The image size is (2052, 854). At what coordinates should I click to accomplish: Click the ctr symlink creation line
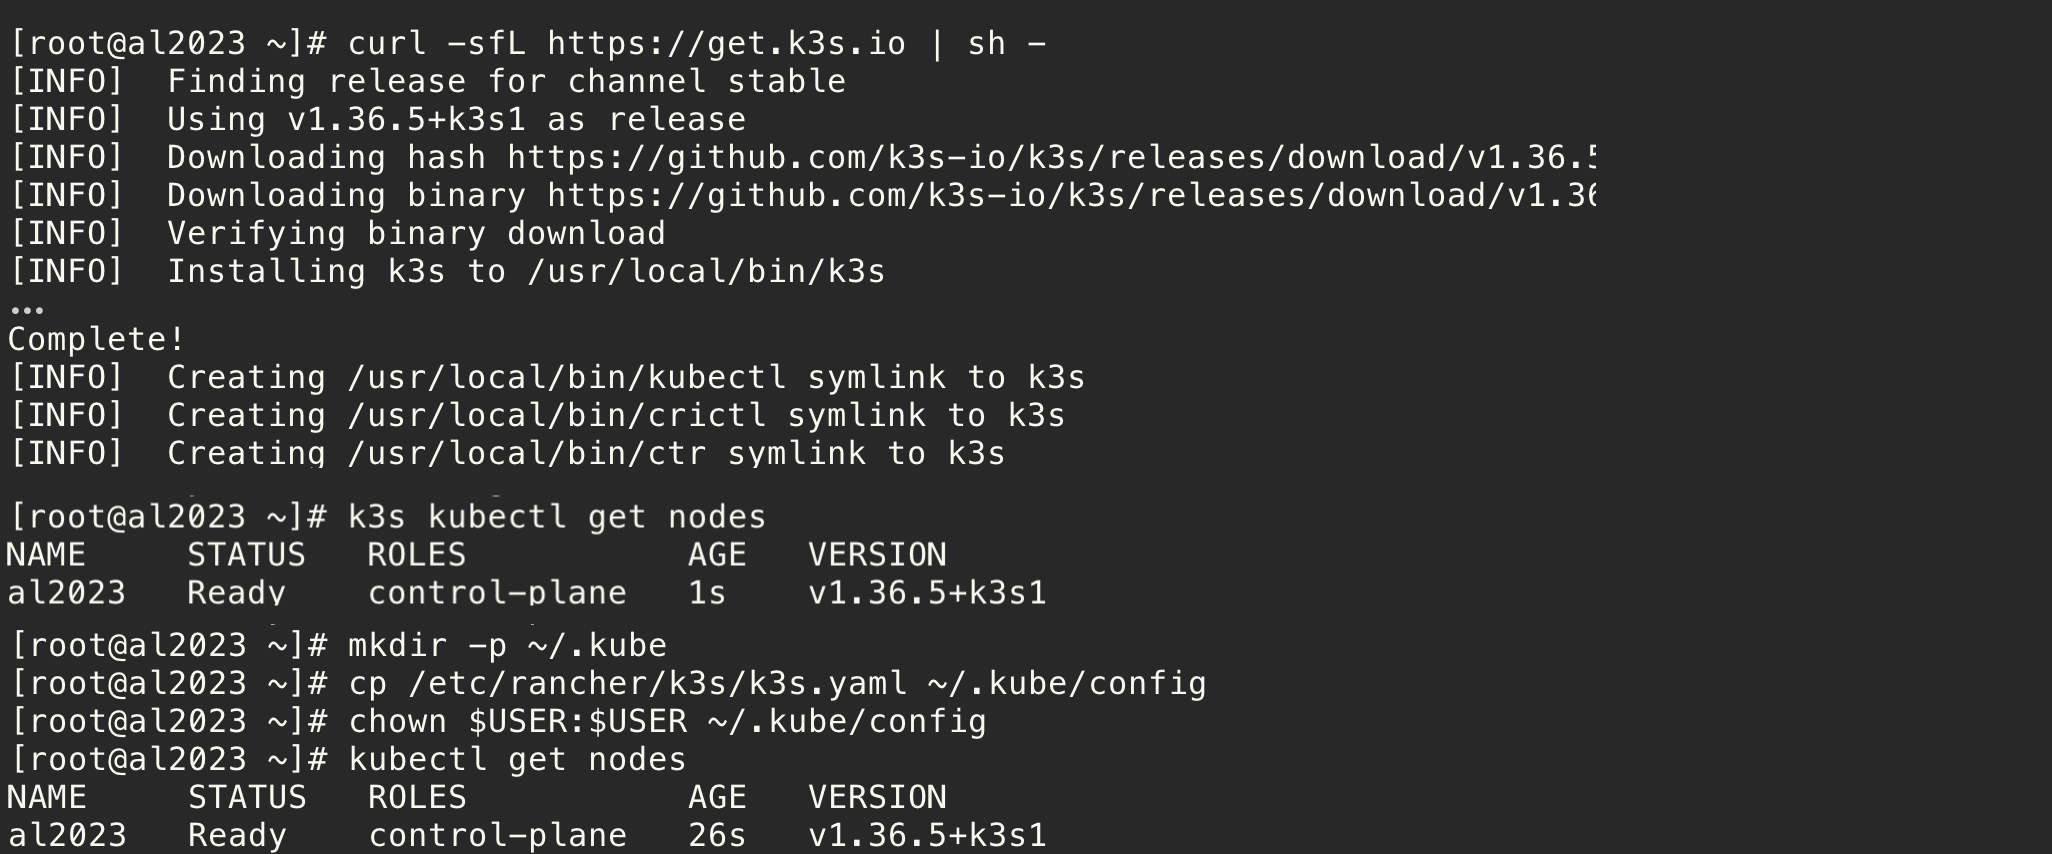(x=508, y=453)
